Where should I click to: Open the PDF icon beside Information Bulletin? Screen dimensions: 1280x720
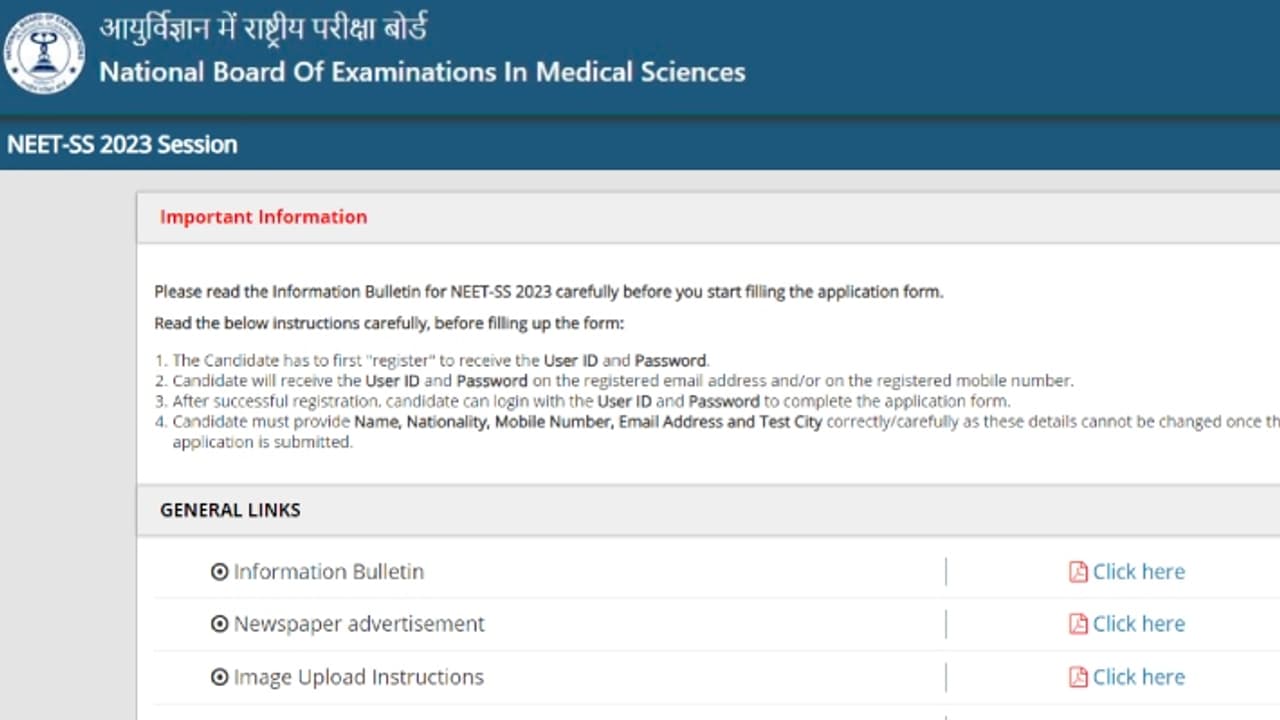(1077, 571)
